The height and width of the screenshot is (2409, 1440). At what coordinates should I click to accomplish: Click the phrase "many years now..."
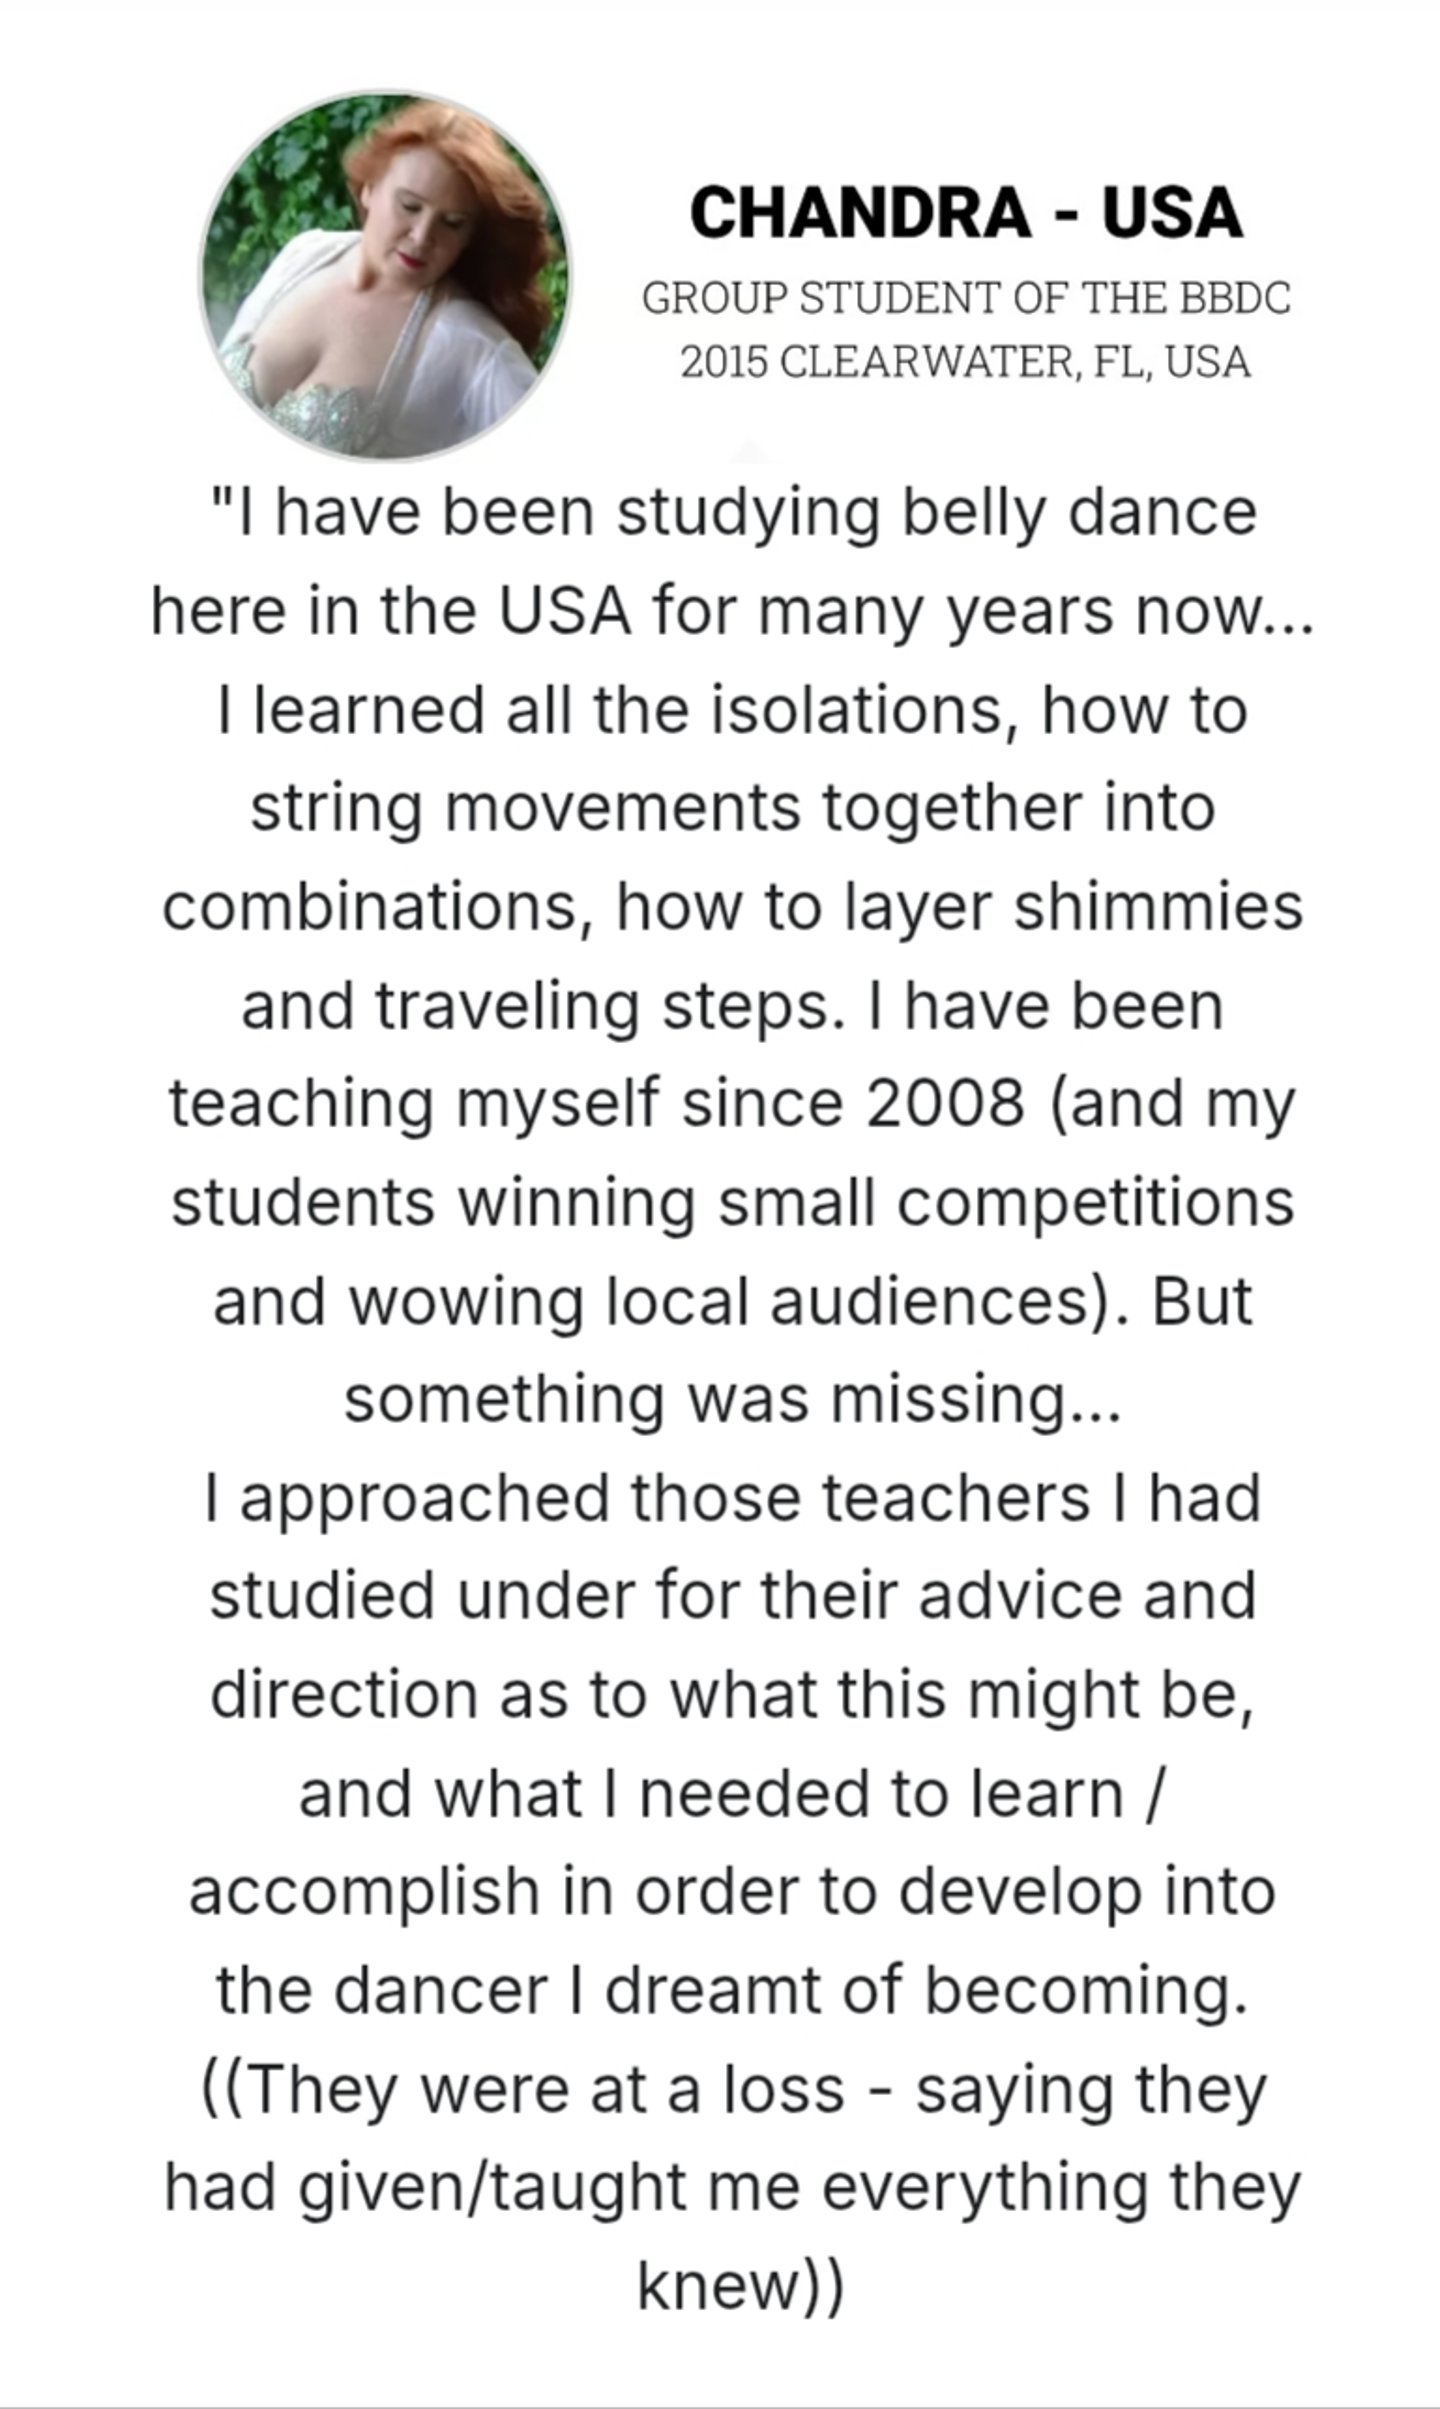[1036, 610]
